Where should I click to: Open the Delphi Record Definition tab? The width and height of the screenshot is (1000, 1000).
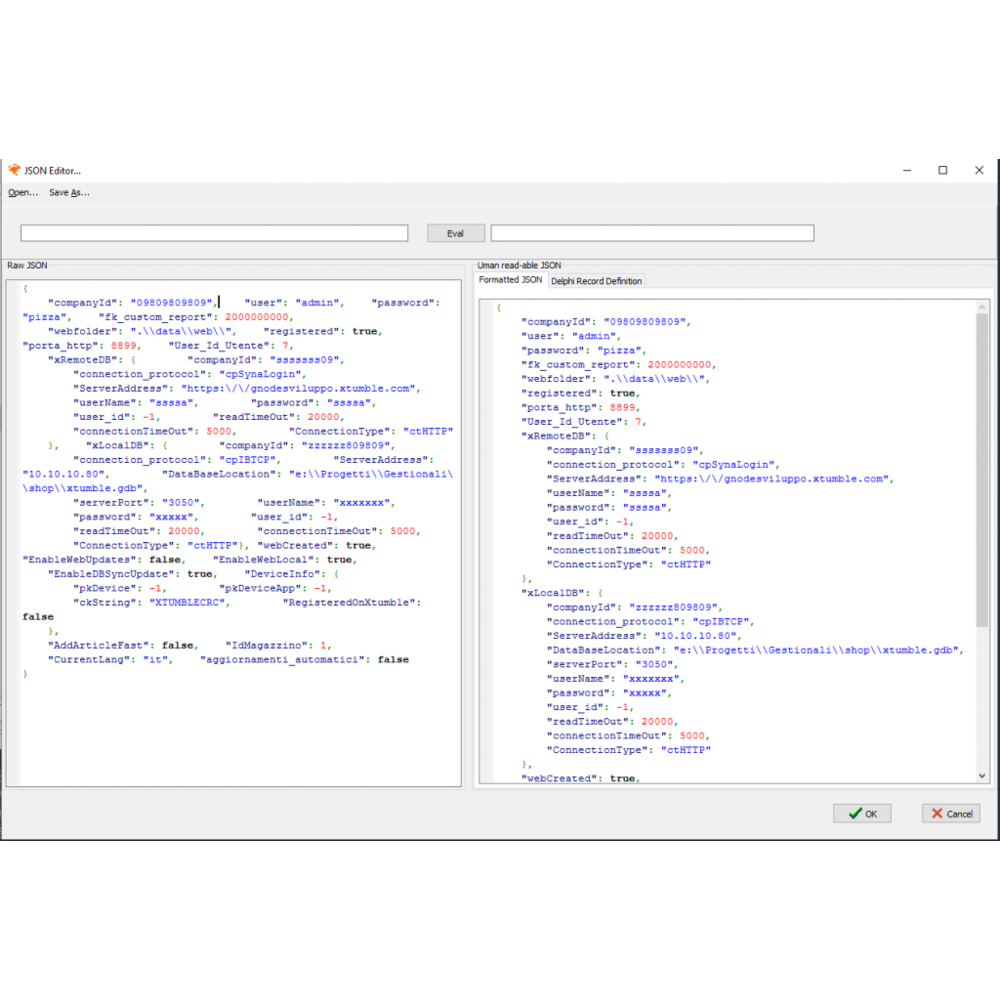(596, 281)
